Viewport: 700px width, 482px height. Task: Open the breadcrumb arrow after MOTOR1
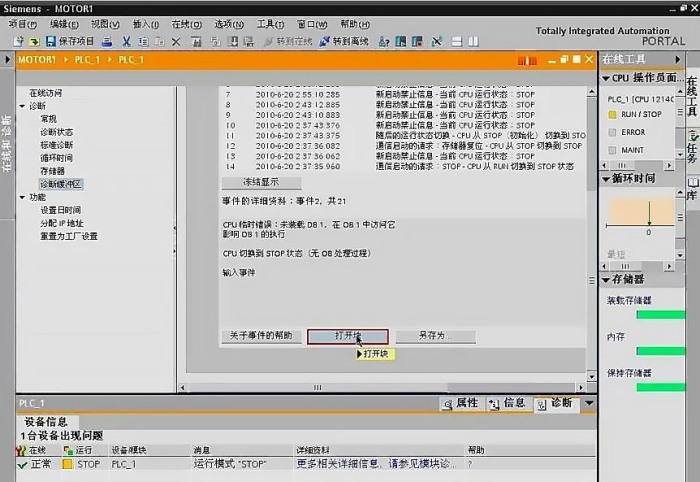coord(66,59)
